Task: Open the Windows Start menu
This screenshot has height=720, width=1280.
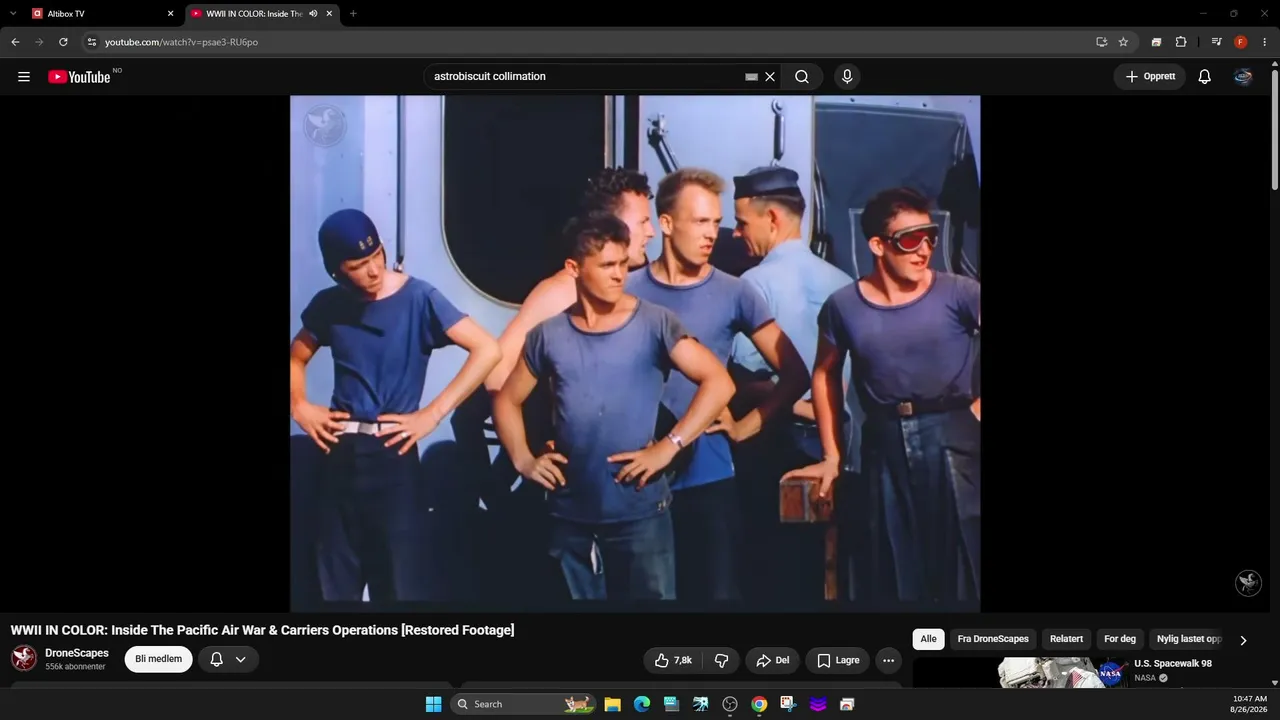Action: pos(433,704)
